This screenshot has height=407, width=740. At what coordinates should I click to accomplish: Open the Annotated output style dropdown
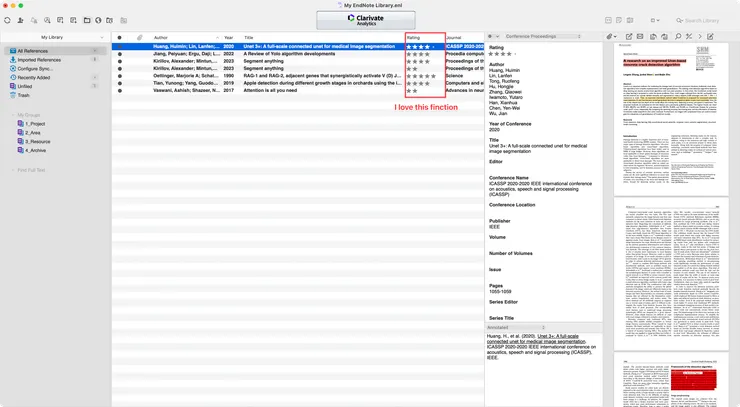(516, 327)
